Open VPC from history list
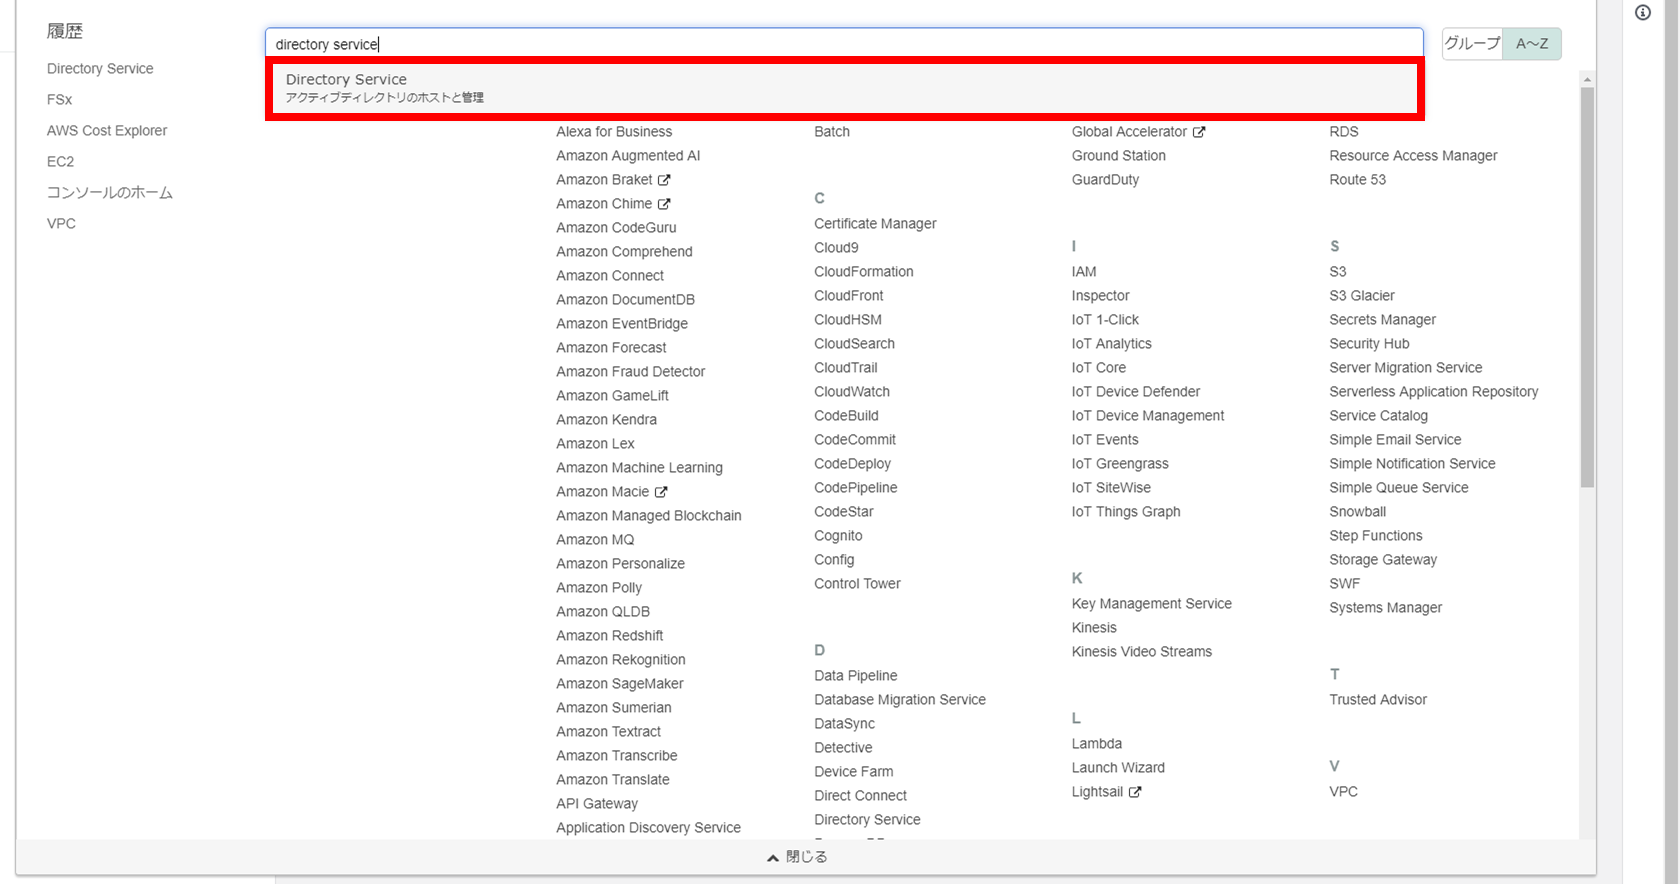This screenshot has height=884, width=1680. coord(61,224)
